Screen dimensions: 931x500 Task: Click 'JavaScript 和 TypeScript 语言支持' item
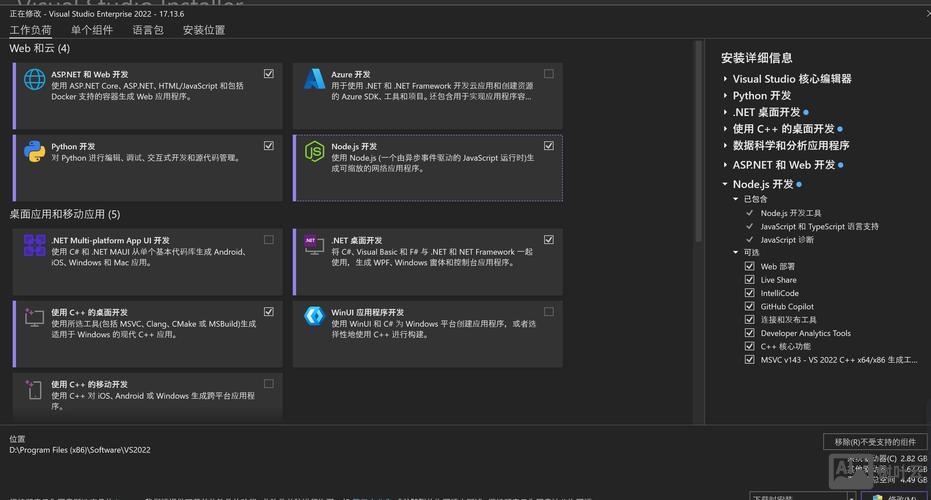click(x=819, y=226)
